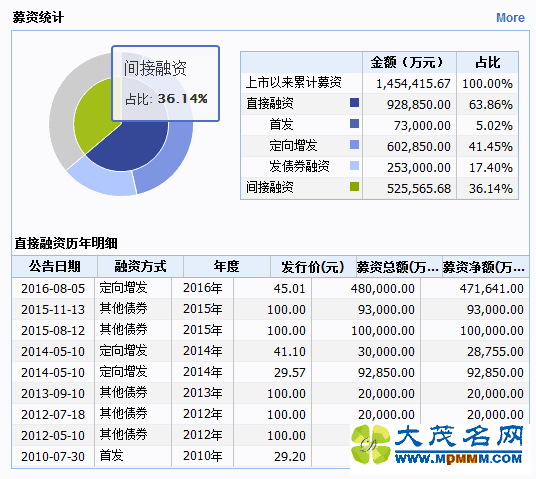536x479 pixels.
Task: Select the 2016-08-05 date row
Action: (x=53, y=289)
